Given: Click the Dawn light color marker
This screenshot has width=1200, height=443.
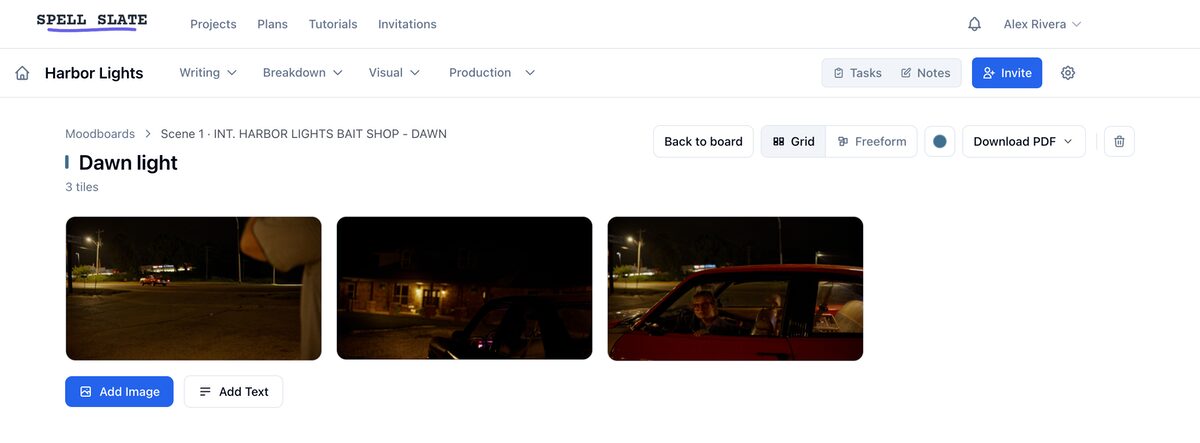Looking at the screenshot, I should coord(67,162).
